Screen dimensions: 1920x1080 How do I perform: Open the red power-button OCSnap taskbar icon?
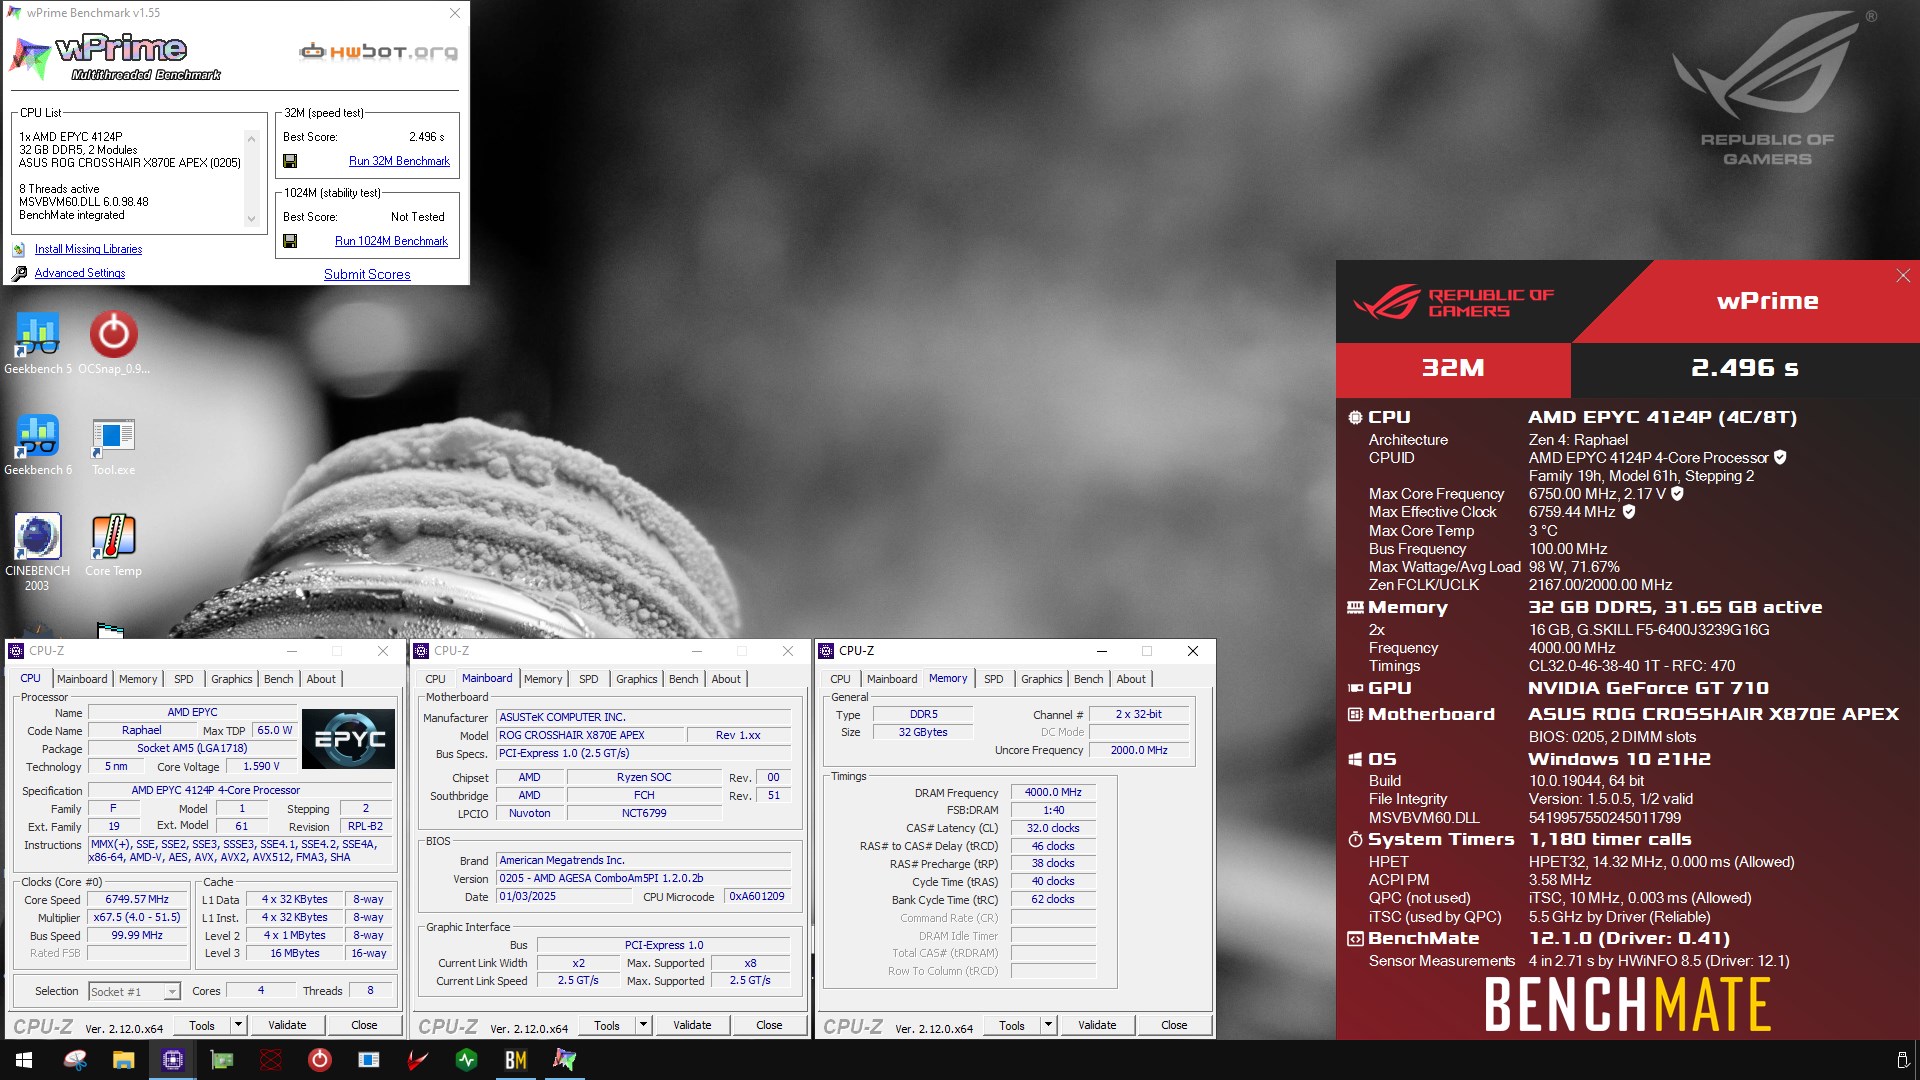coord(319,1060)
